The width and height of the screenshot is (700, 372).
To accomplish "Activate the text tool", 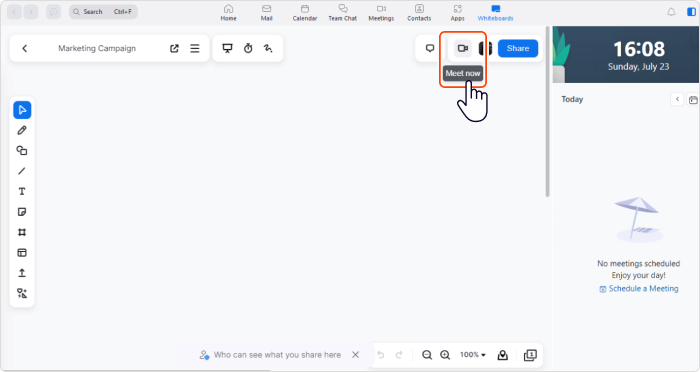I will coord(22,191).
